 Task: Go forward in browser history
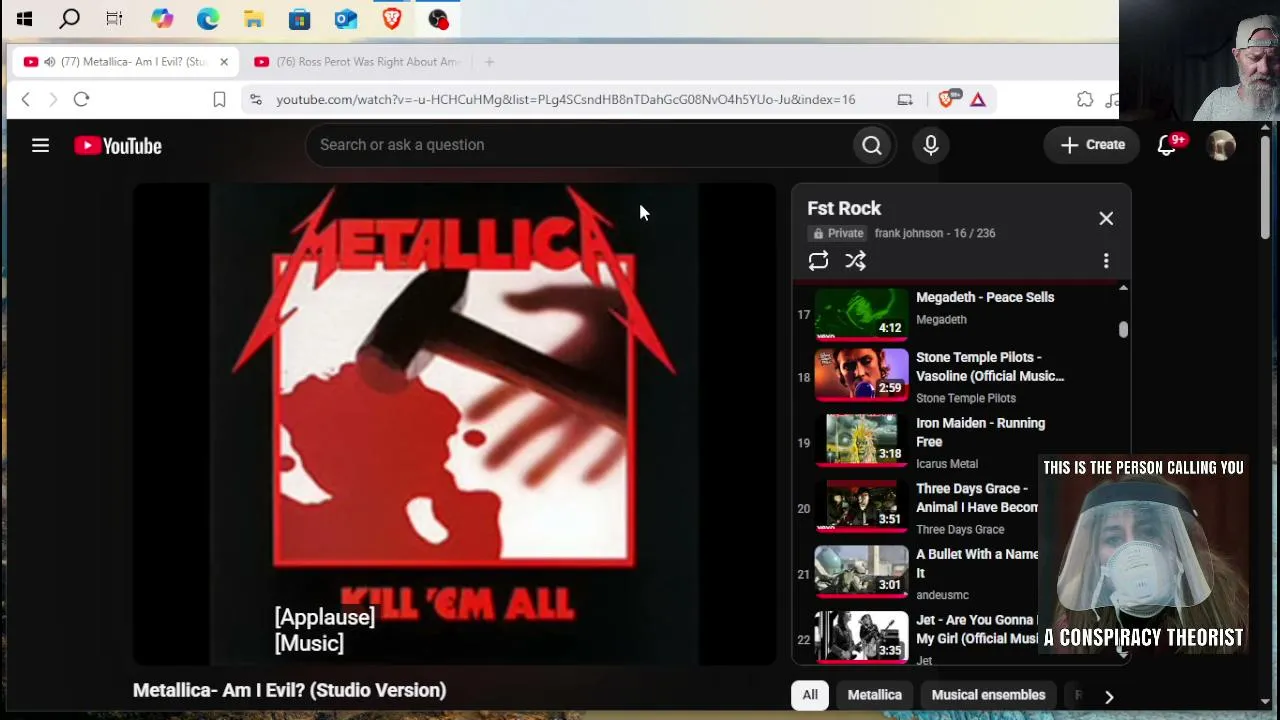pyautogui.click(x=53, y=99)
